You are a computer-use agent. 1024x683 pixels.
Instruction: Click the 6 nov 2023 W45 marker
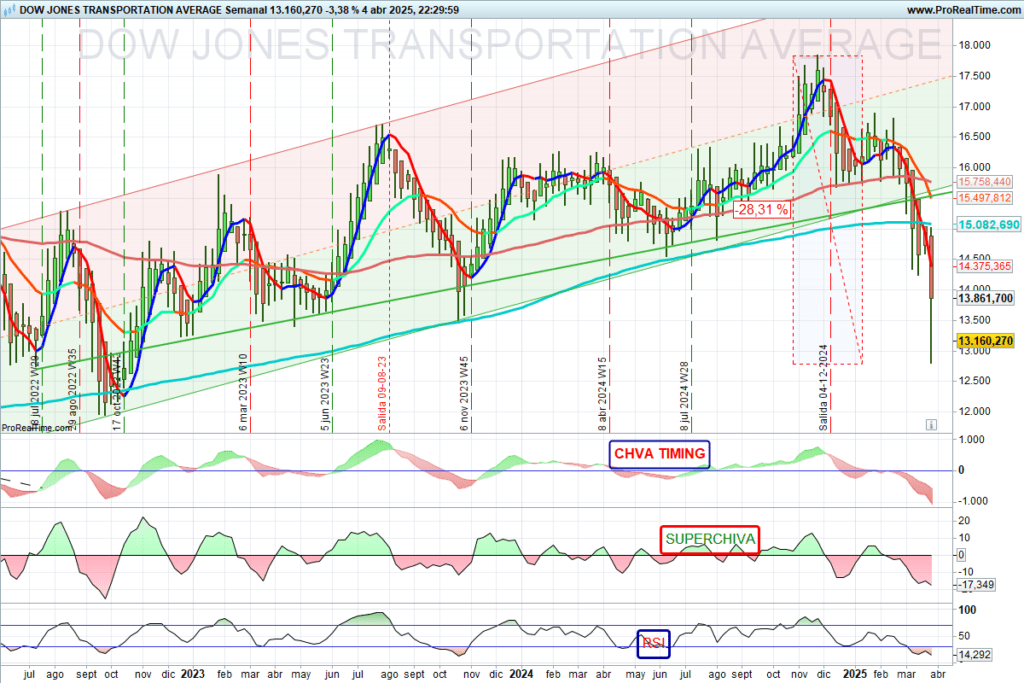464,393
